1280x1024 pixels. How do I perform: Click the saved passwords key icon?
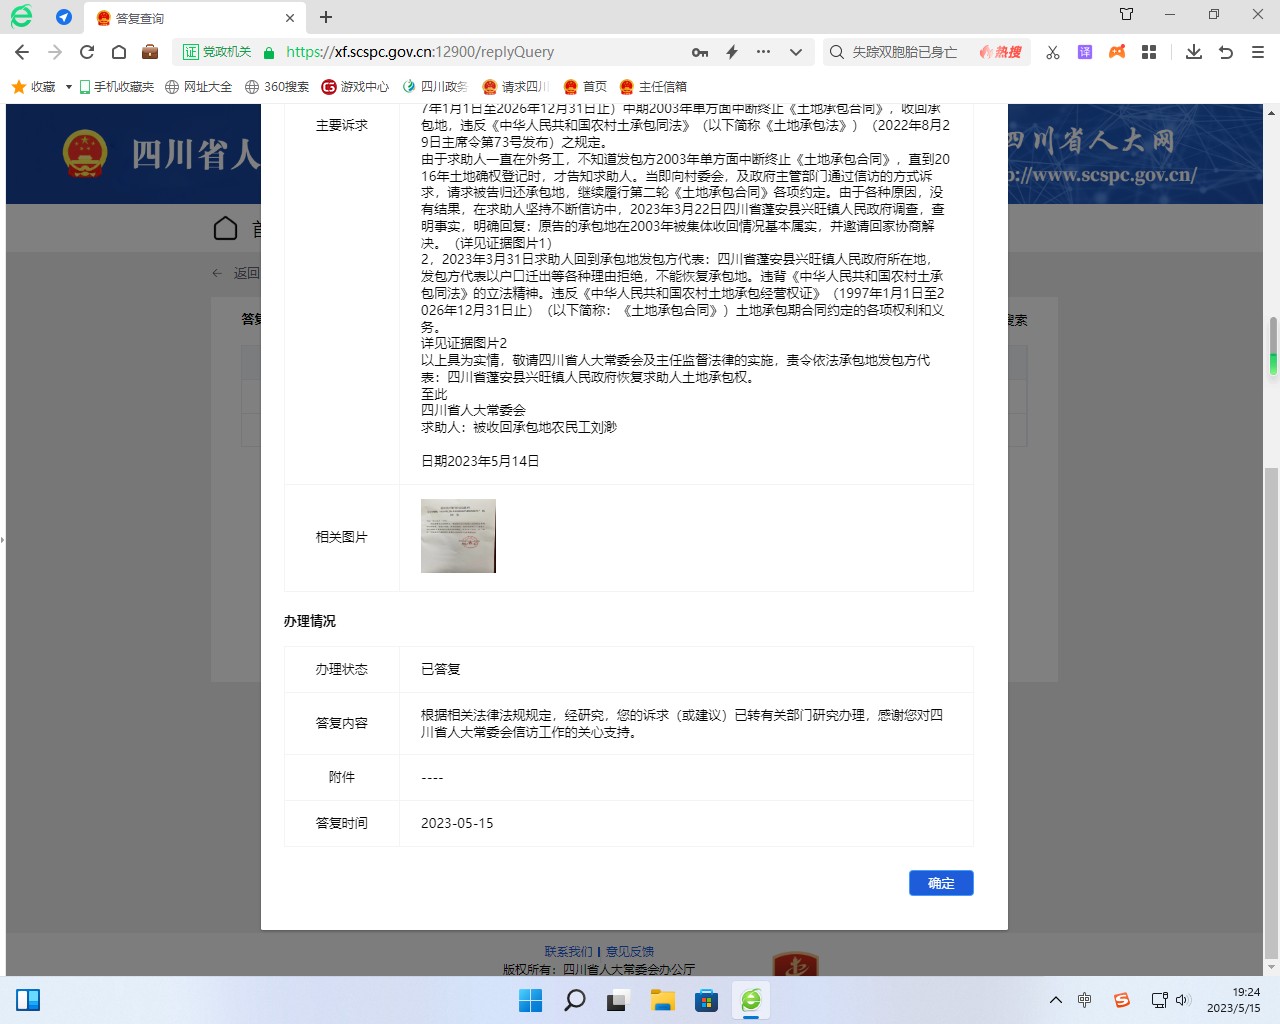(700, 52)
